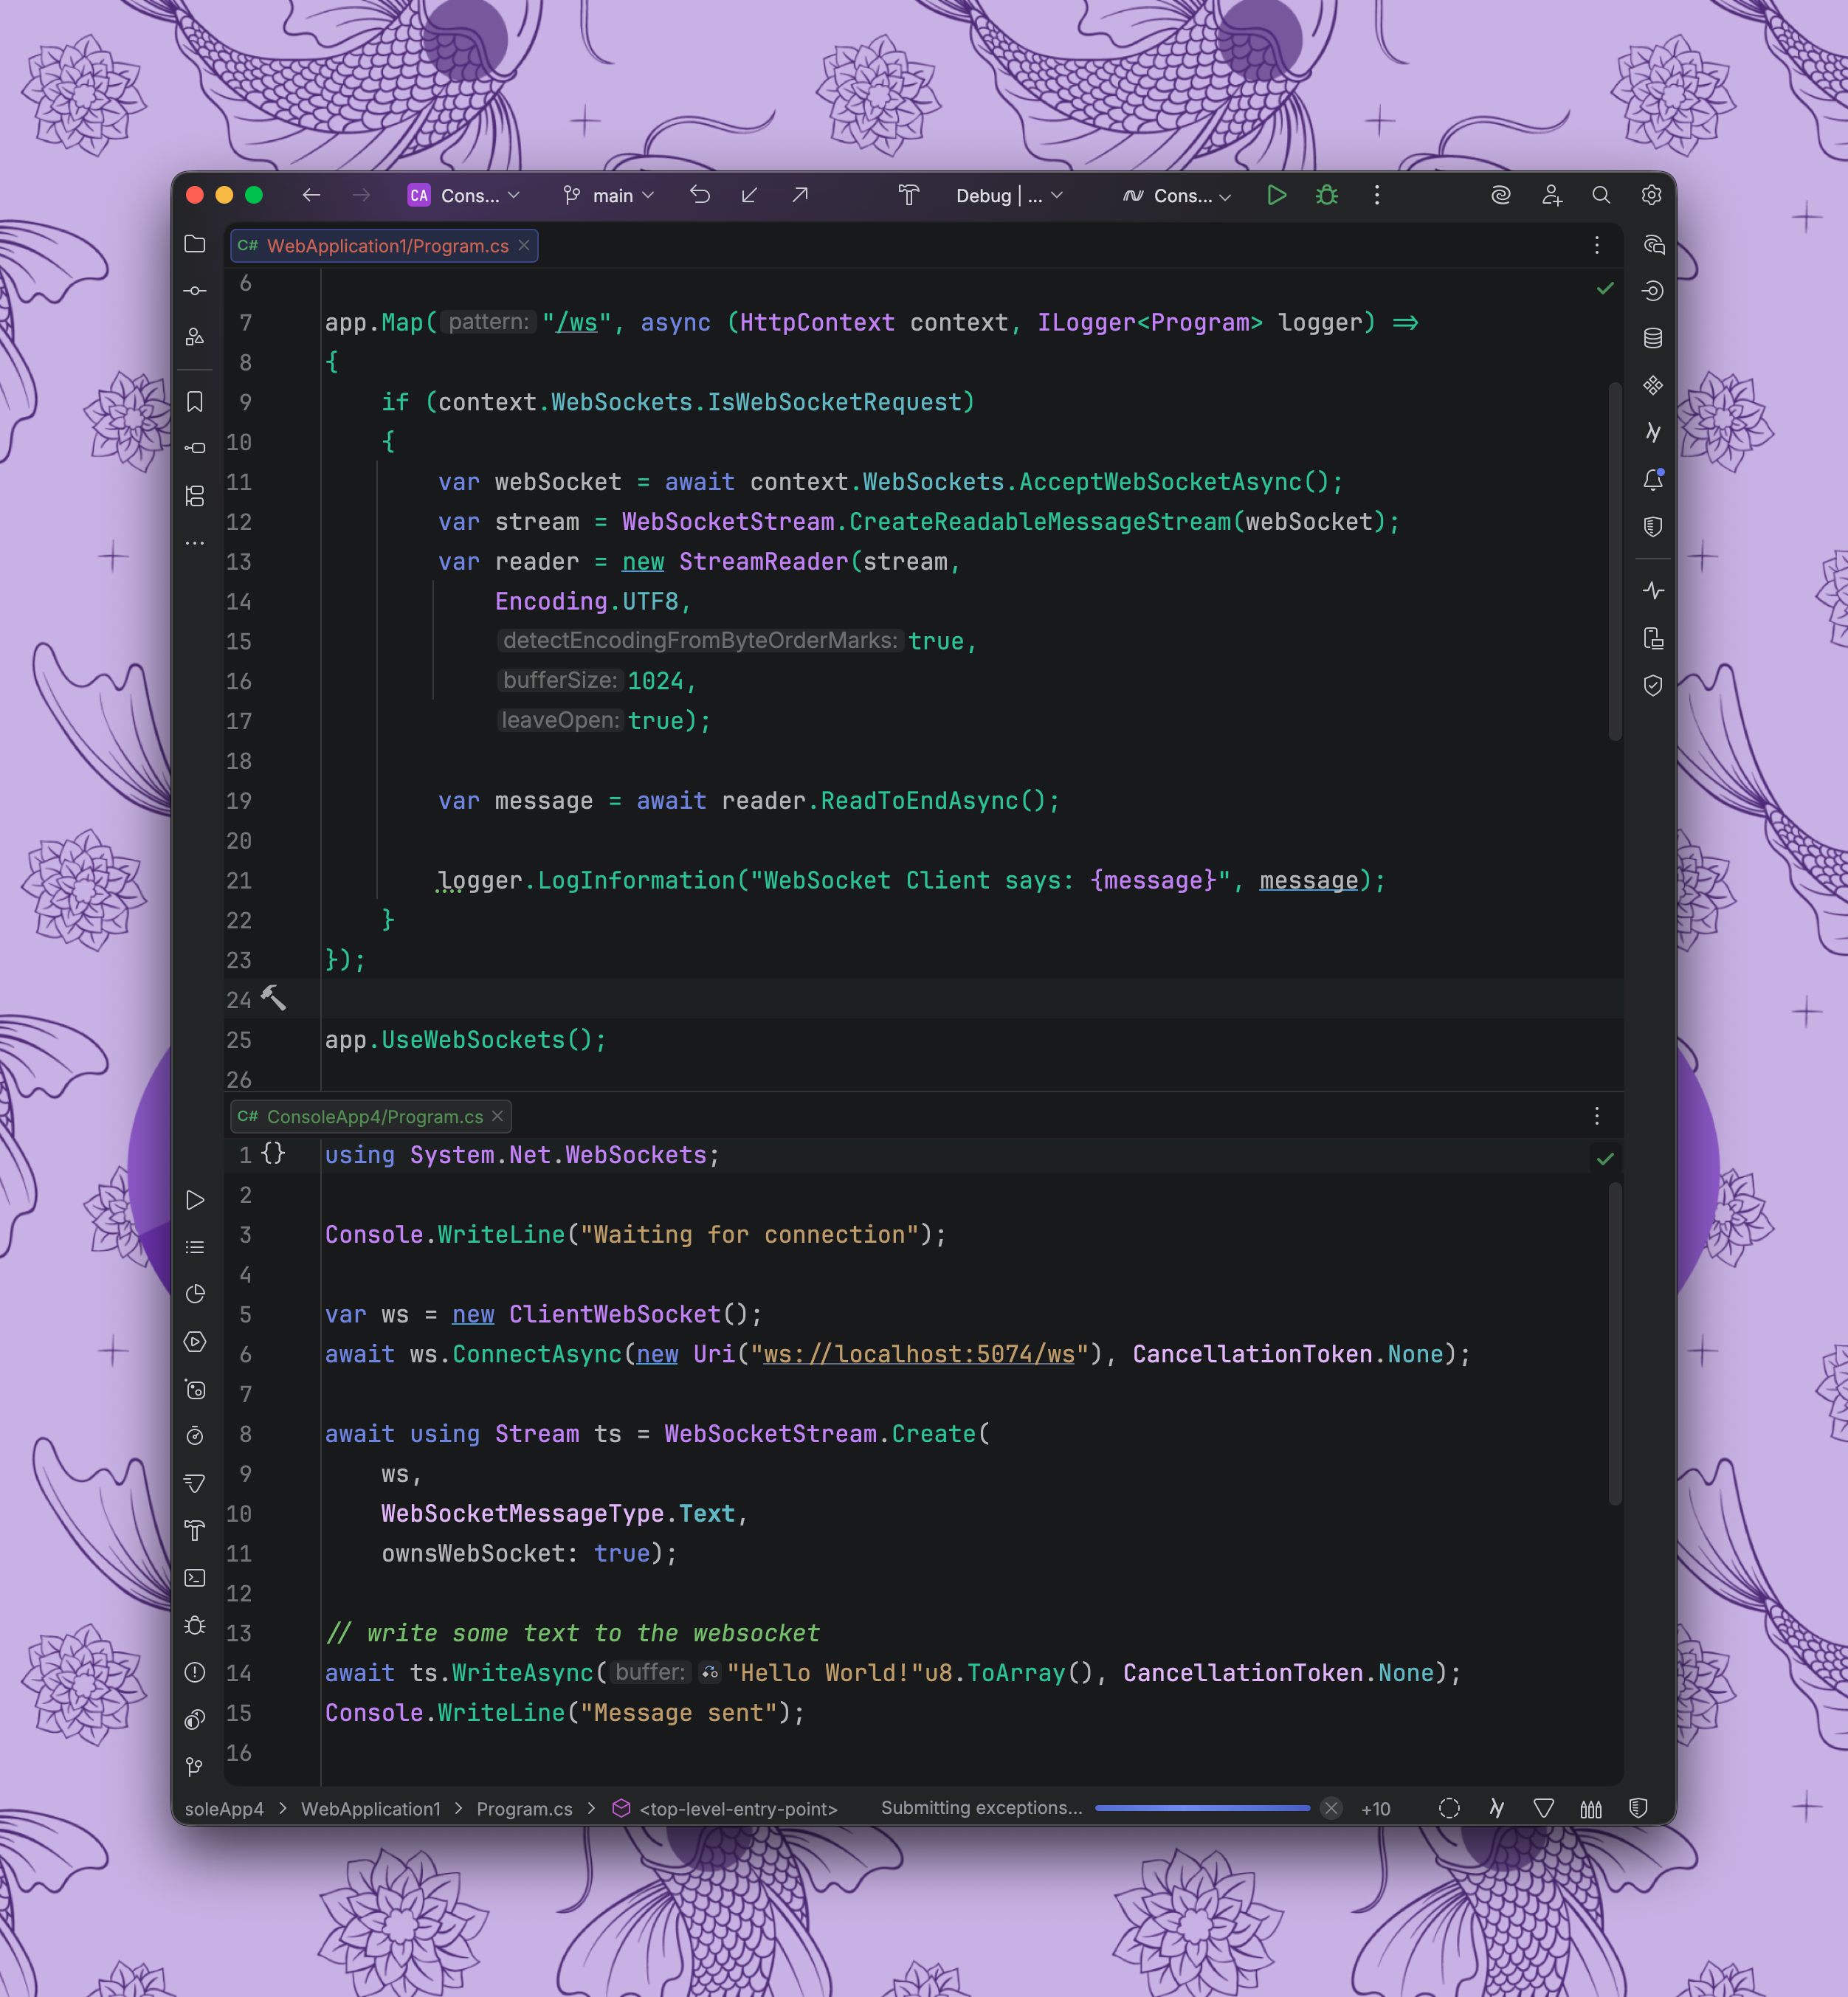Open the AI Assistant swirl icon
Image resolution: width=1848 pixels, height=1997 pixels.
[x=1500, y=195]
